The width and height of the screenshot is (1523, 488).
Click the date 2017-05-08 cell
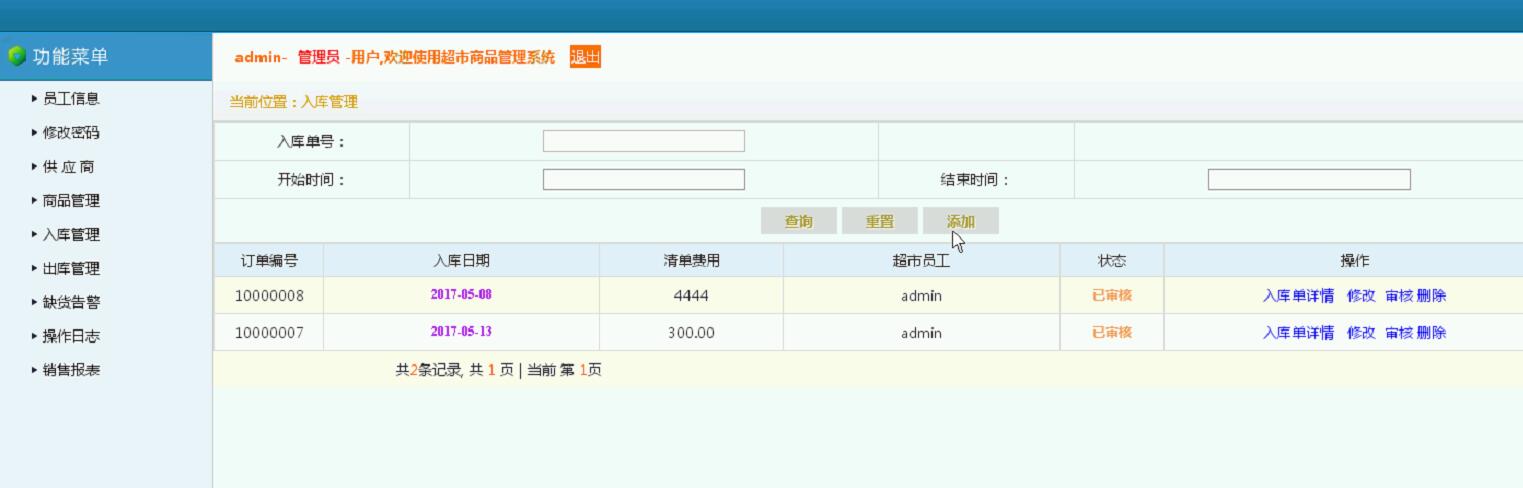(x=461, y=295)
